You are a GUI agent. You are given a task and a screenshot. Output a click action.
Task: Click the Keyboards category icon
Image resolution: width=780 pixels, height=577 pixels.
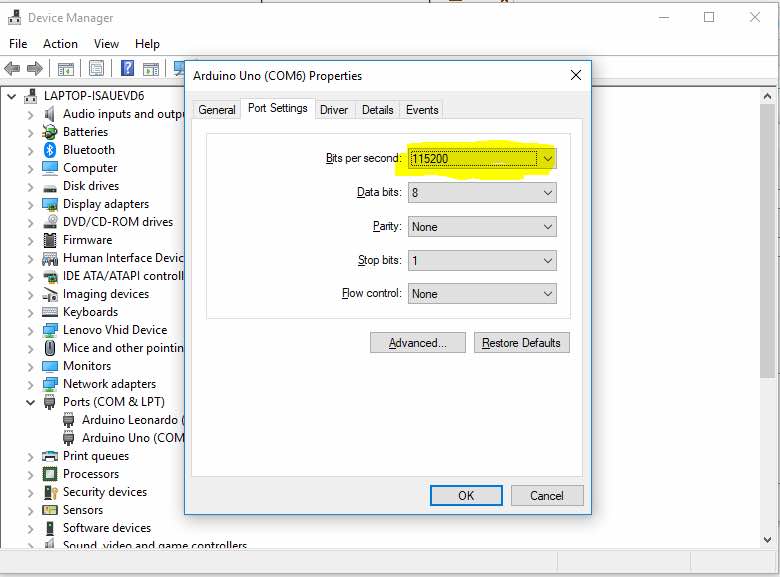tap(50, 312)
